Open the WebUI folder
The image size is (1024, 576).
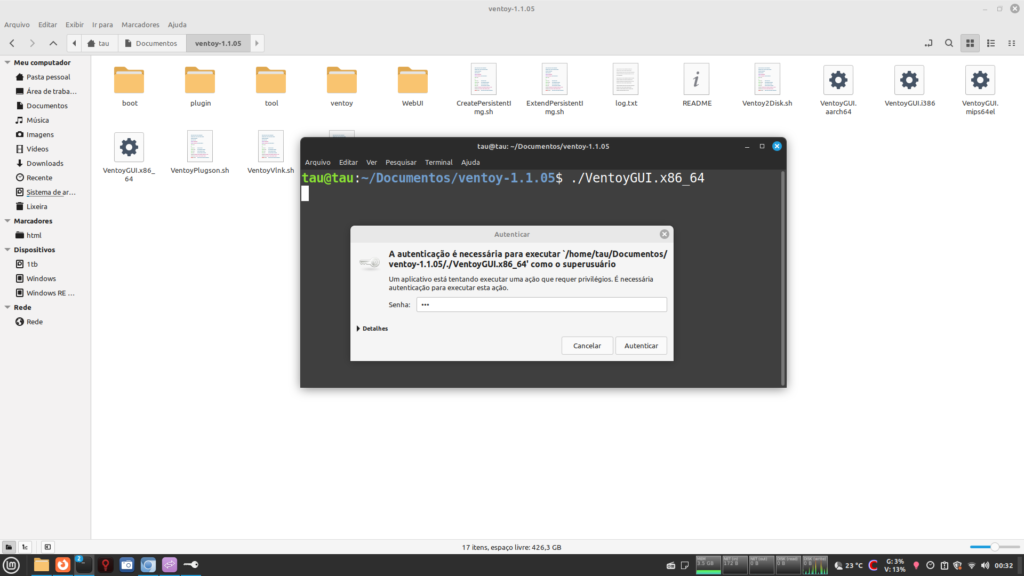tap(412, 80)
